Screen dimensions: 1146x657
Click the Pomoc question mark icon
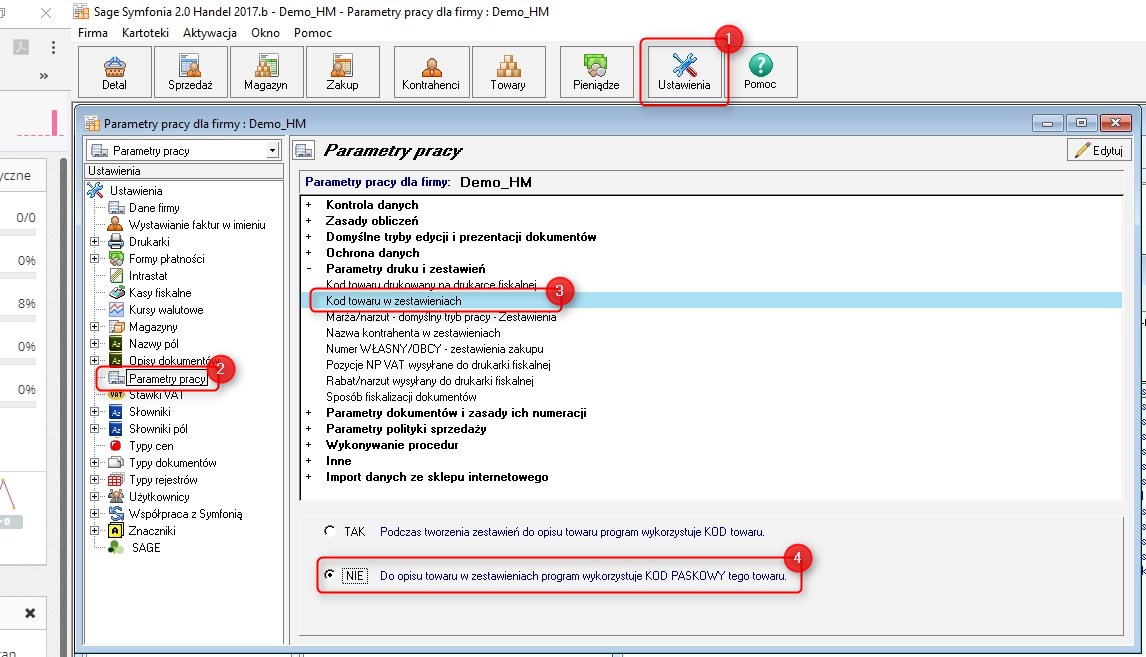761,66
